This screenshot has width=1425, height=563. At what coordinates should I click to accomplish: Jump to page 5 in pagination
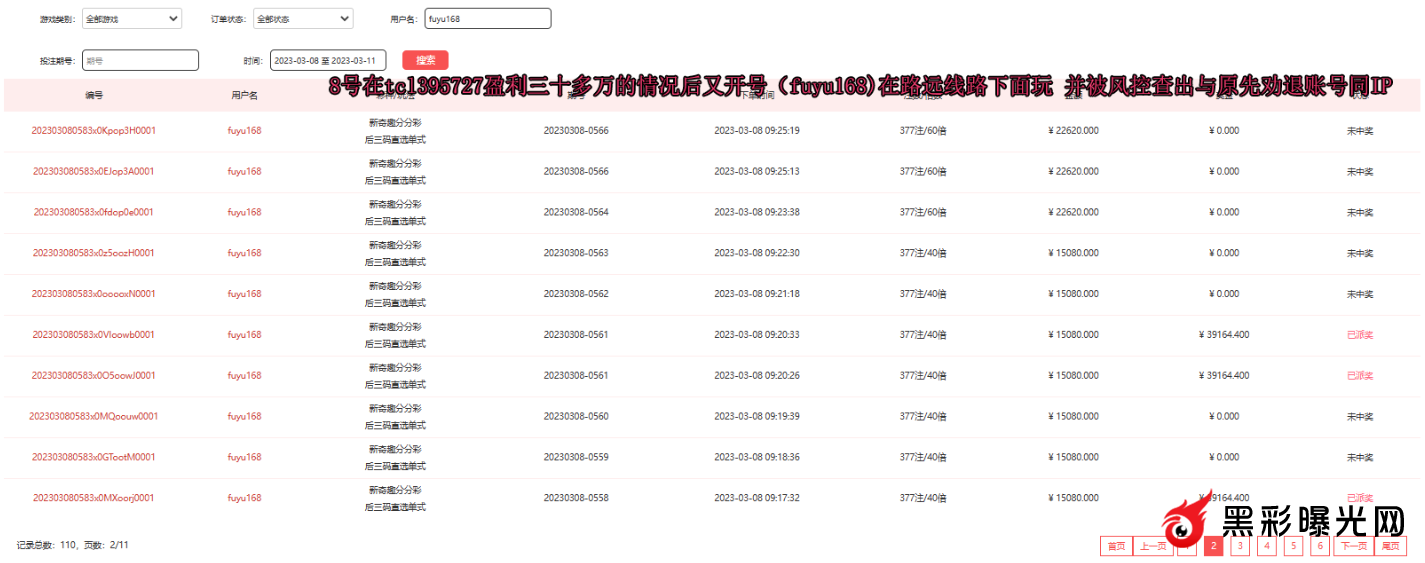1294,546
